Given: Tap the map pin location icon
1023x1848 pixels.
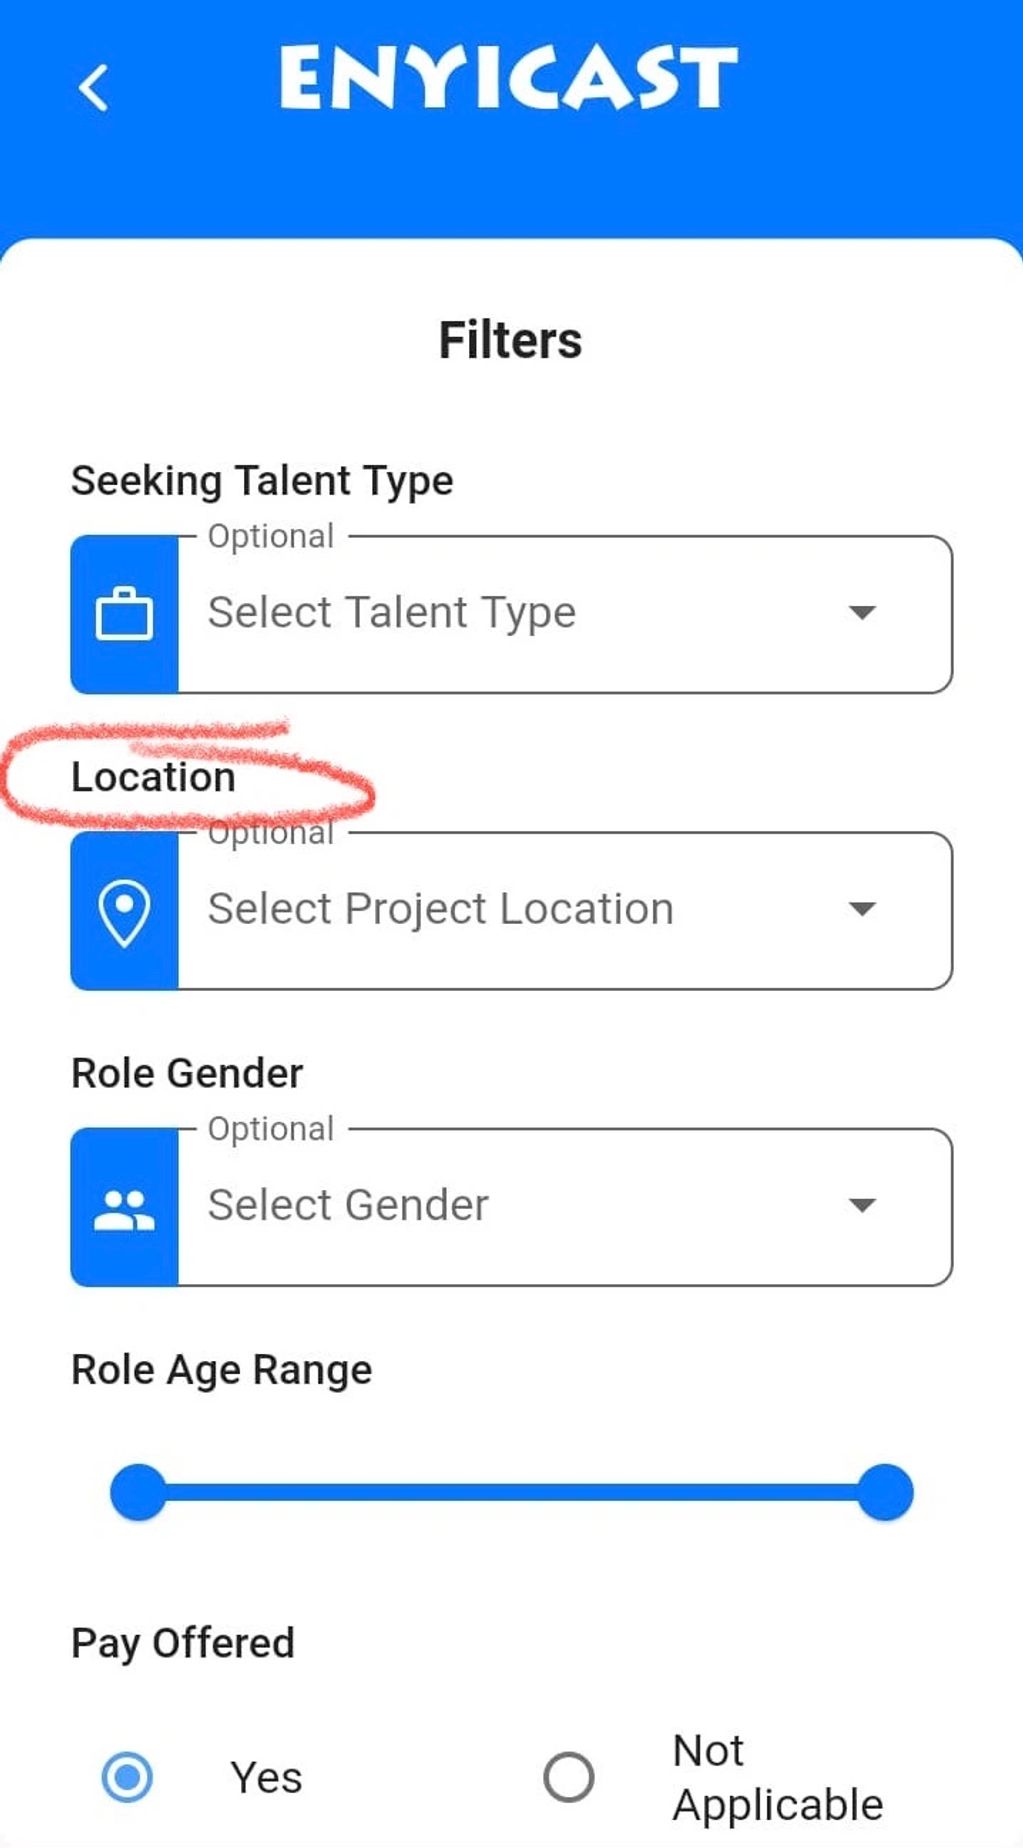Looking at the screenshot, I should (124, 911).
